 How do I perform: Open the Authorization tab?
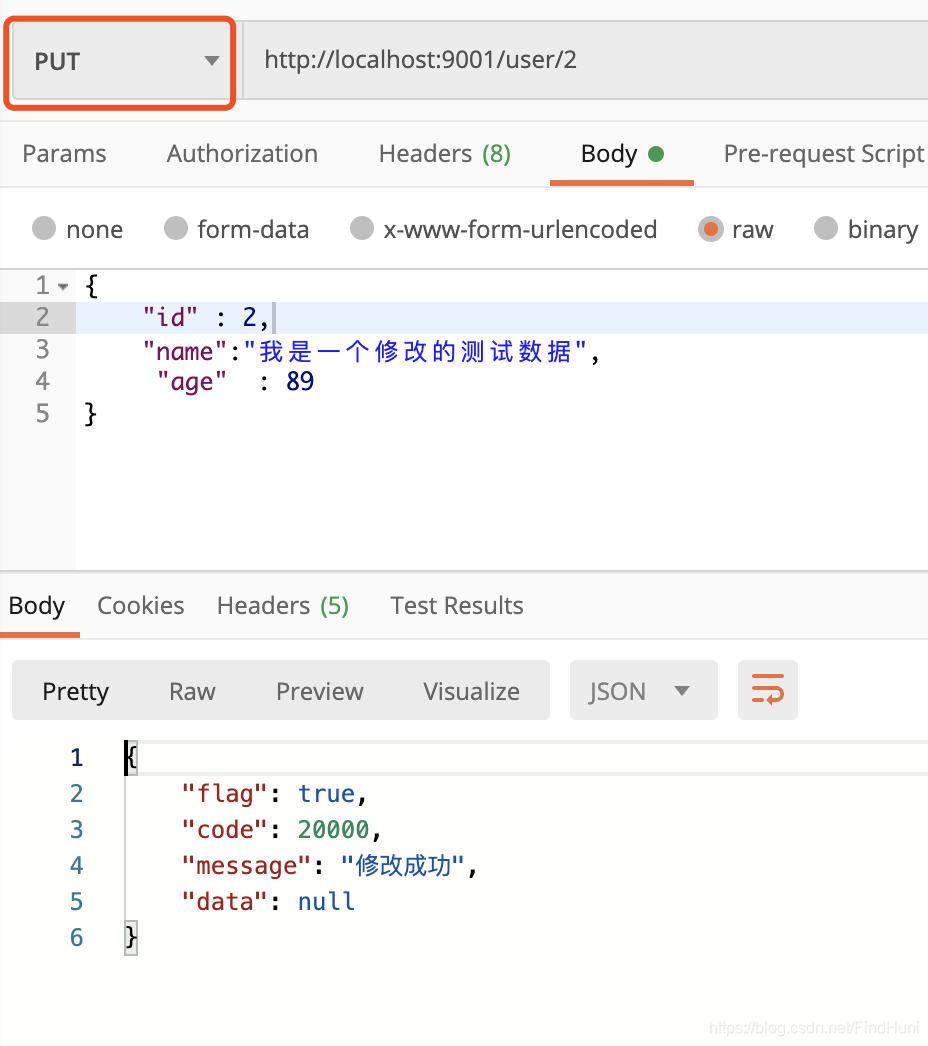pyautogui.click(x=242, y=154)
